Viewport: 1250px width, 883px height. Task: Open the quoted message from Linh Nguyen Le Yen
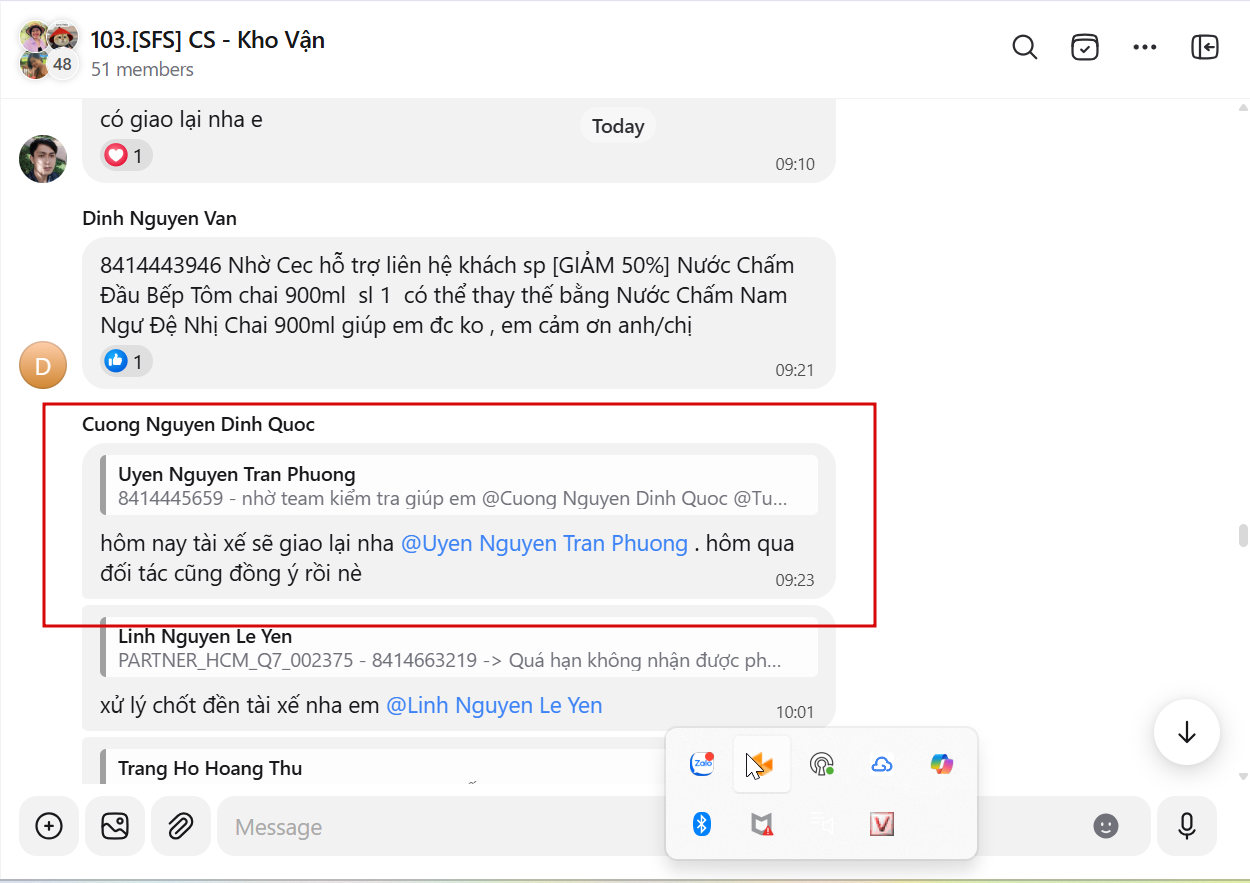tap(458, 648)
